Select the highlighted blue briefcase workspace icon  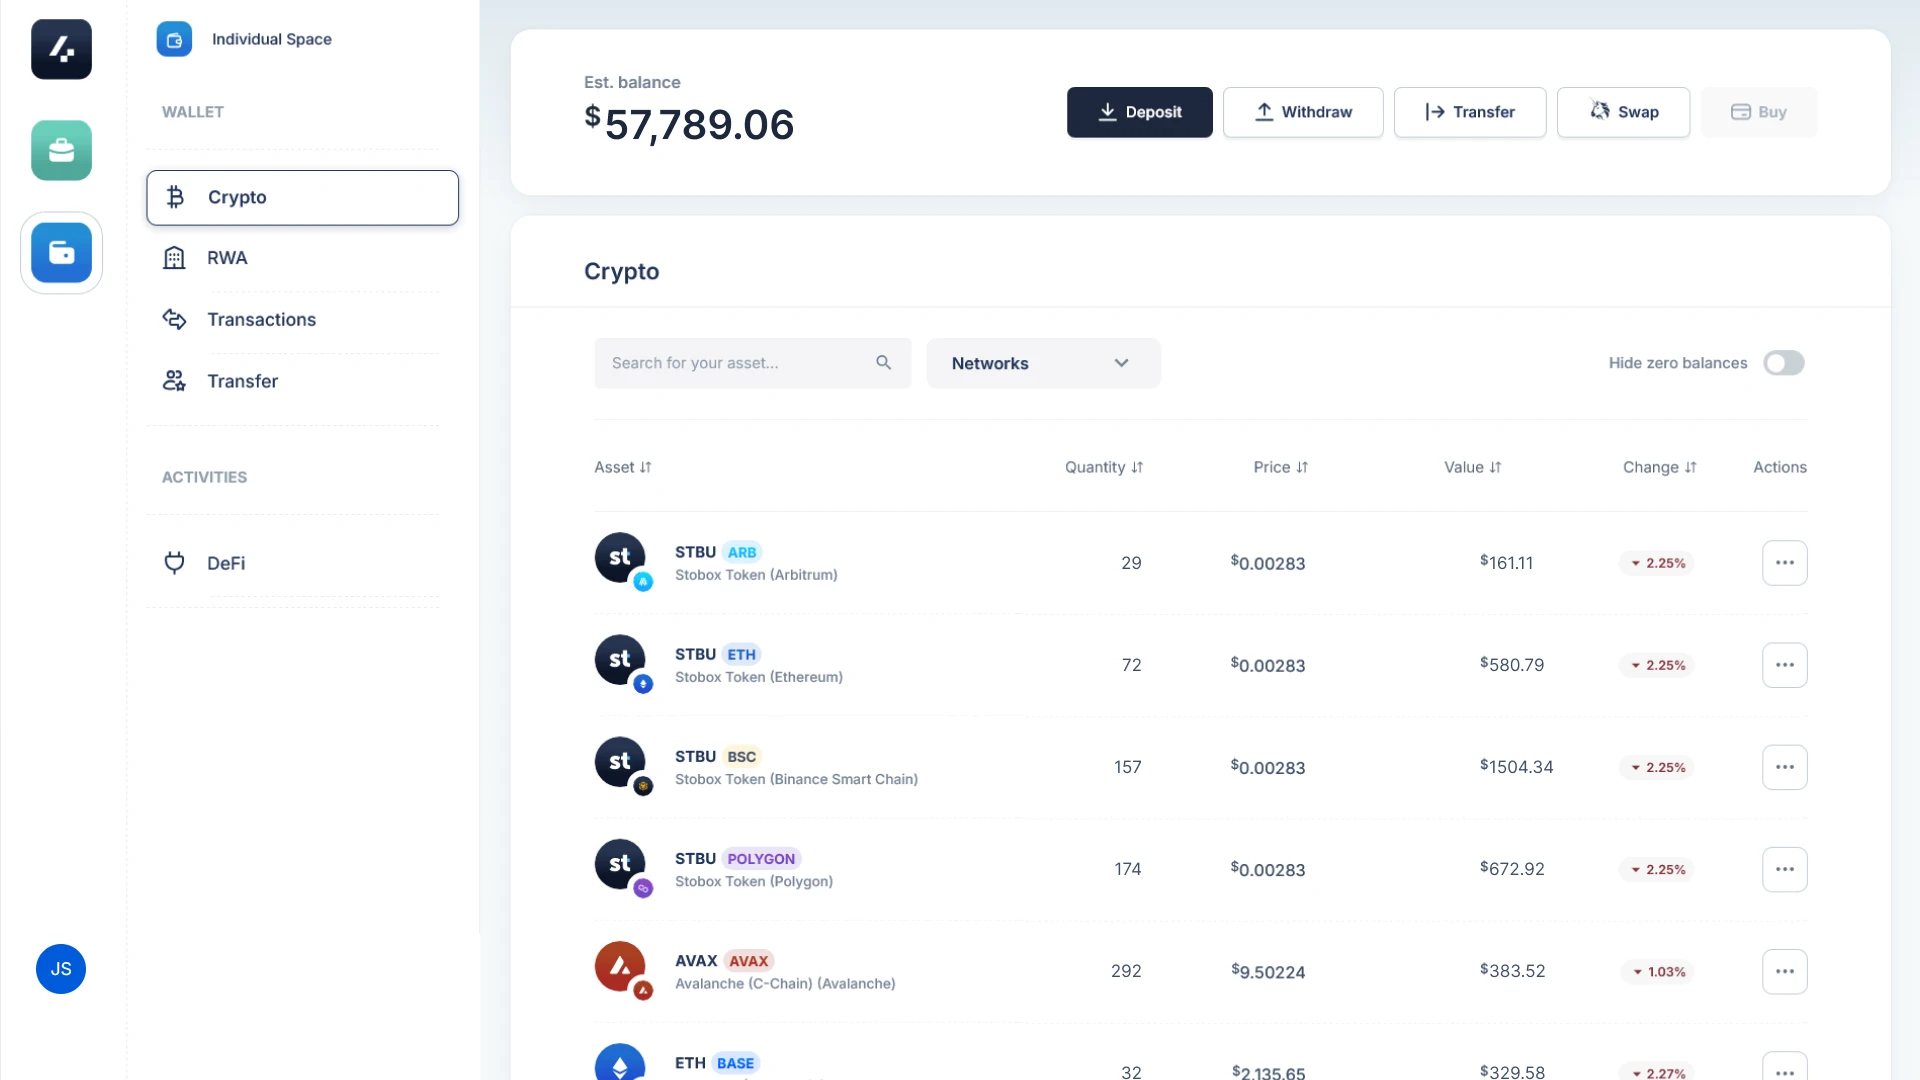click(61, 252)
